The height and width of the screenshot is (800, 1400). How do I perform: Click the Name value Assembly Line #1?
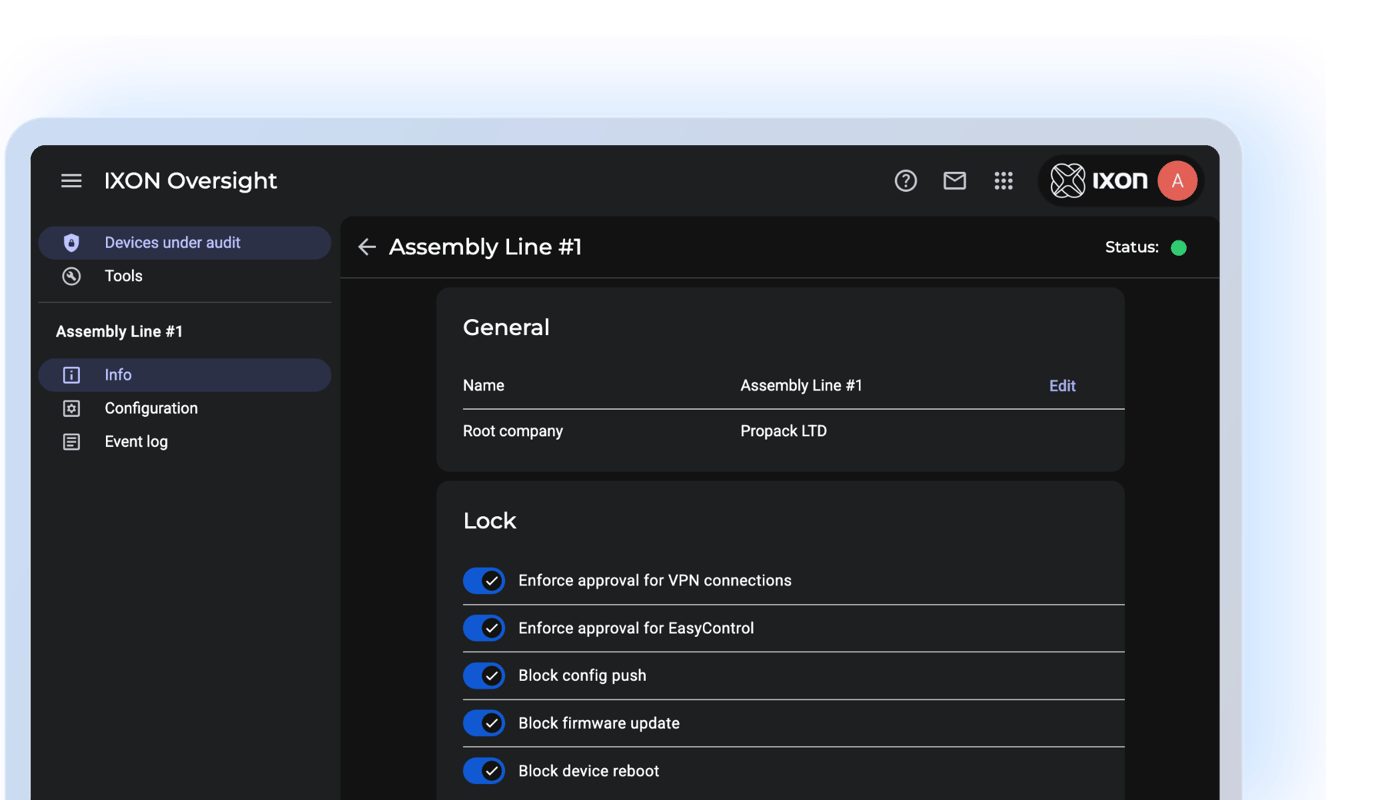click(801, 386)
